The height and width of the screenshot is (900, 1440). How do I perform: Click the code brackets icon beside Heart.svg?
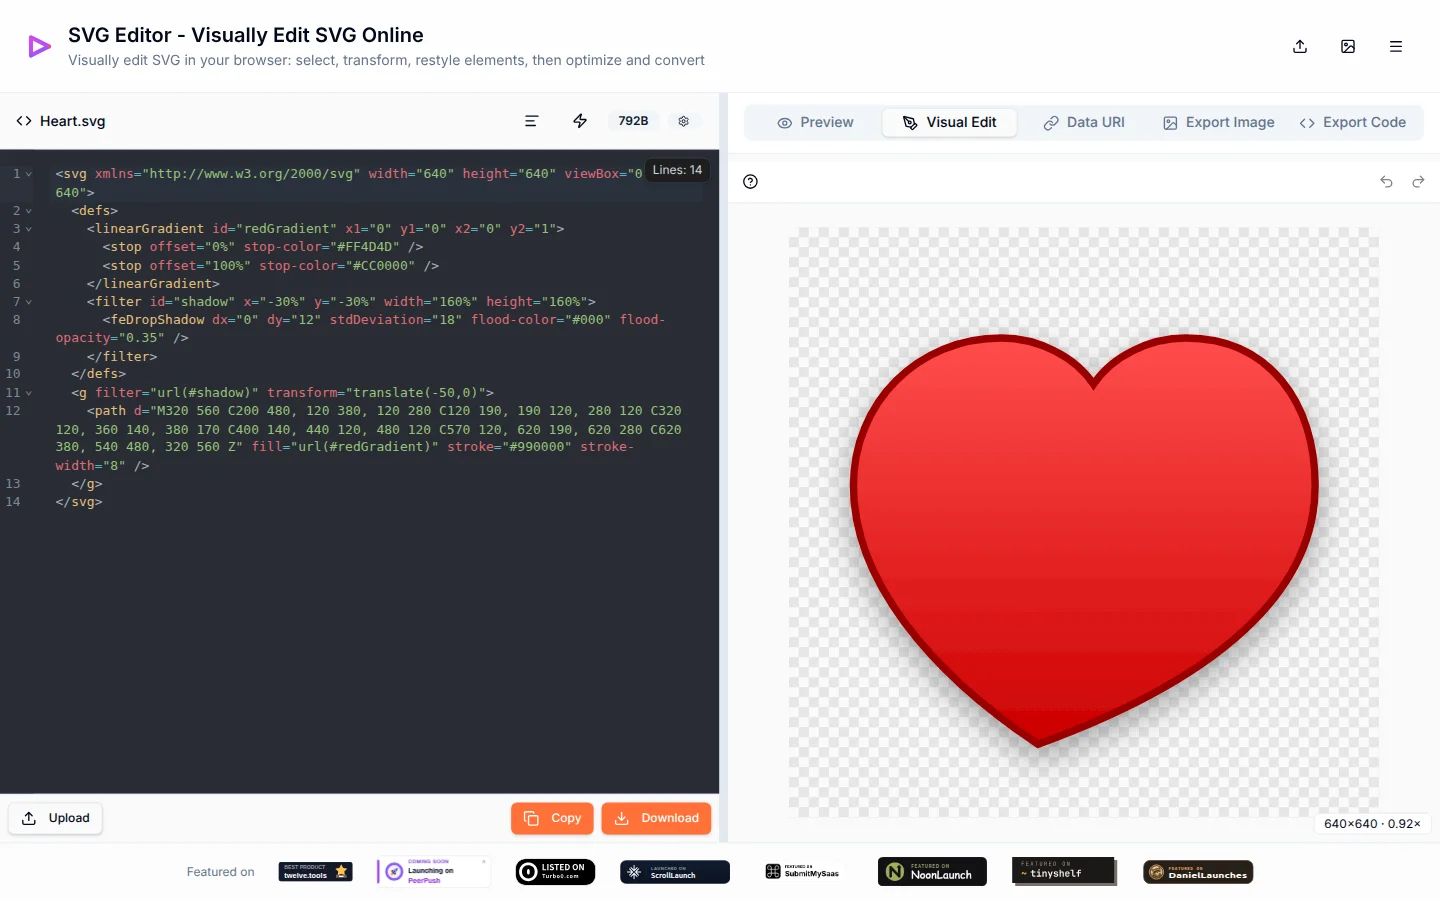point(24,121)
